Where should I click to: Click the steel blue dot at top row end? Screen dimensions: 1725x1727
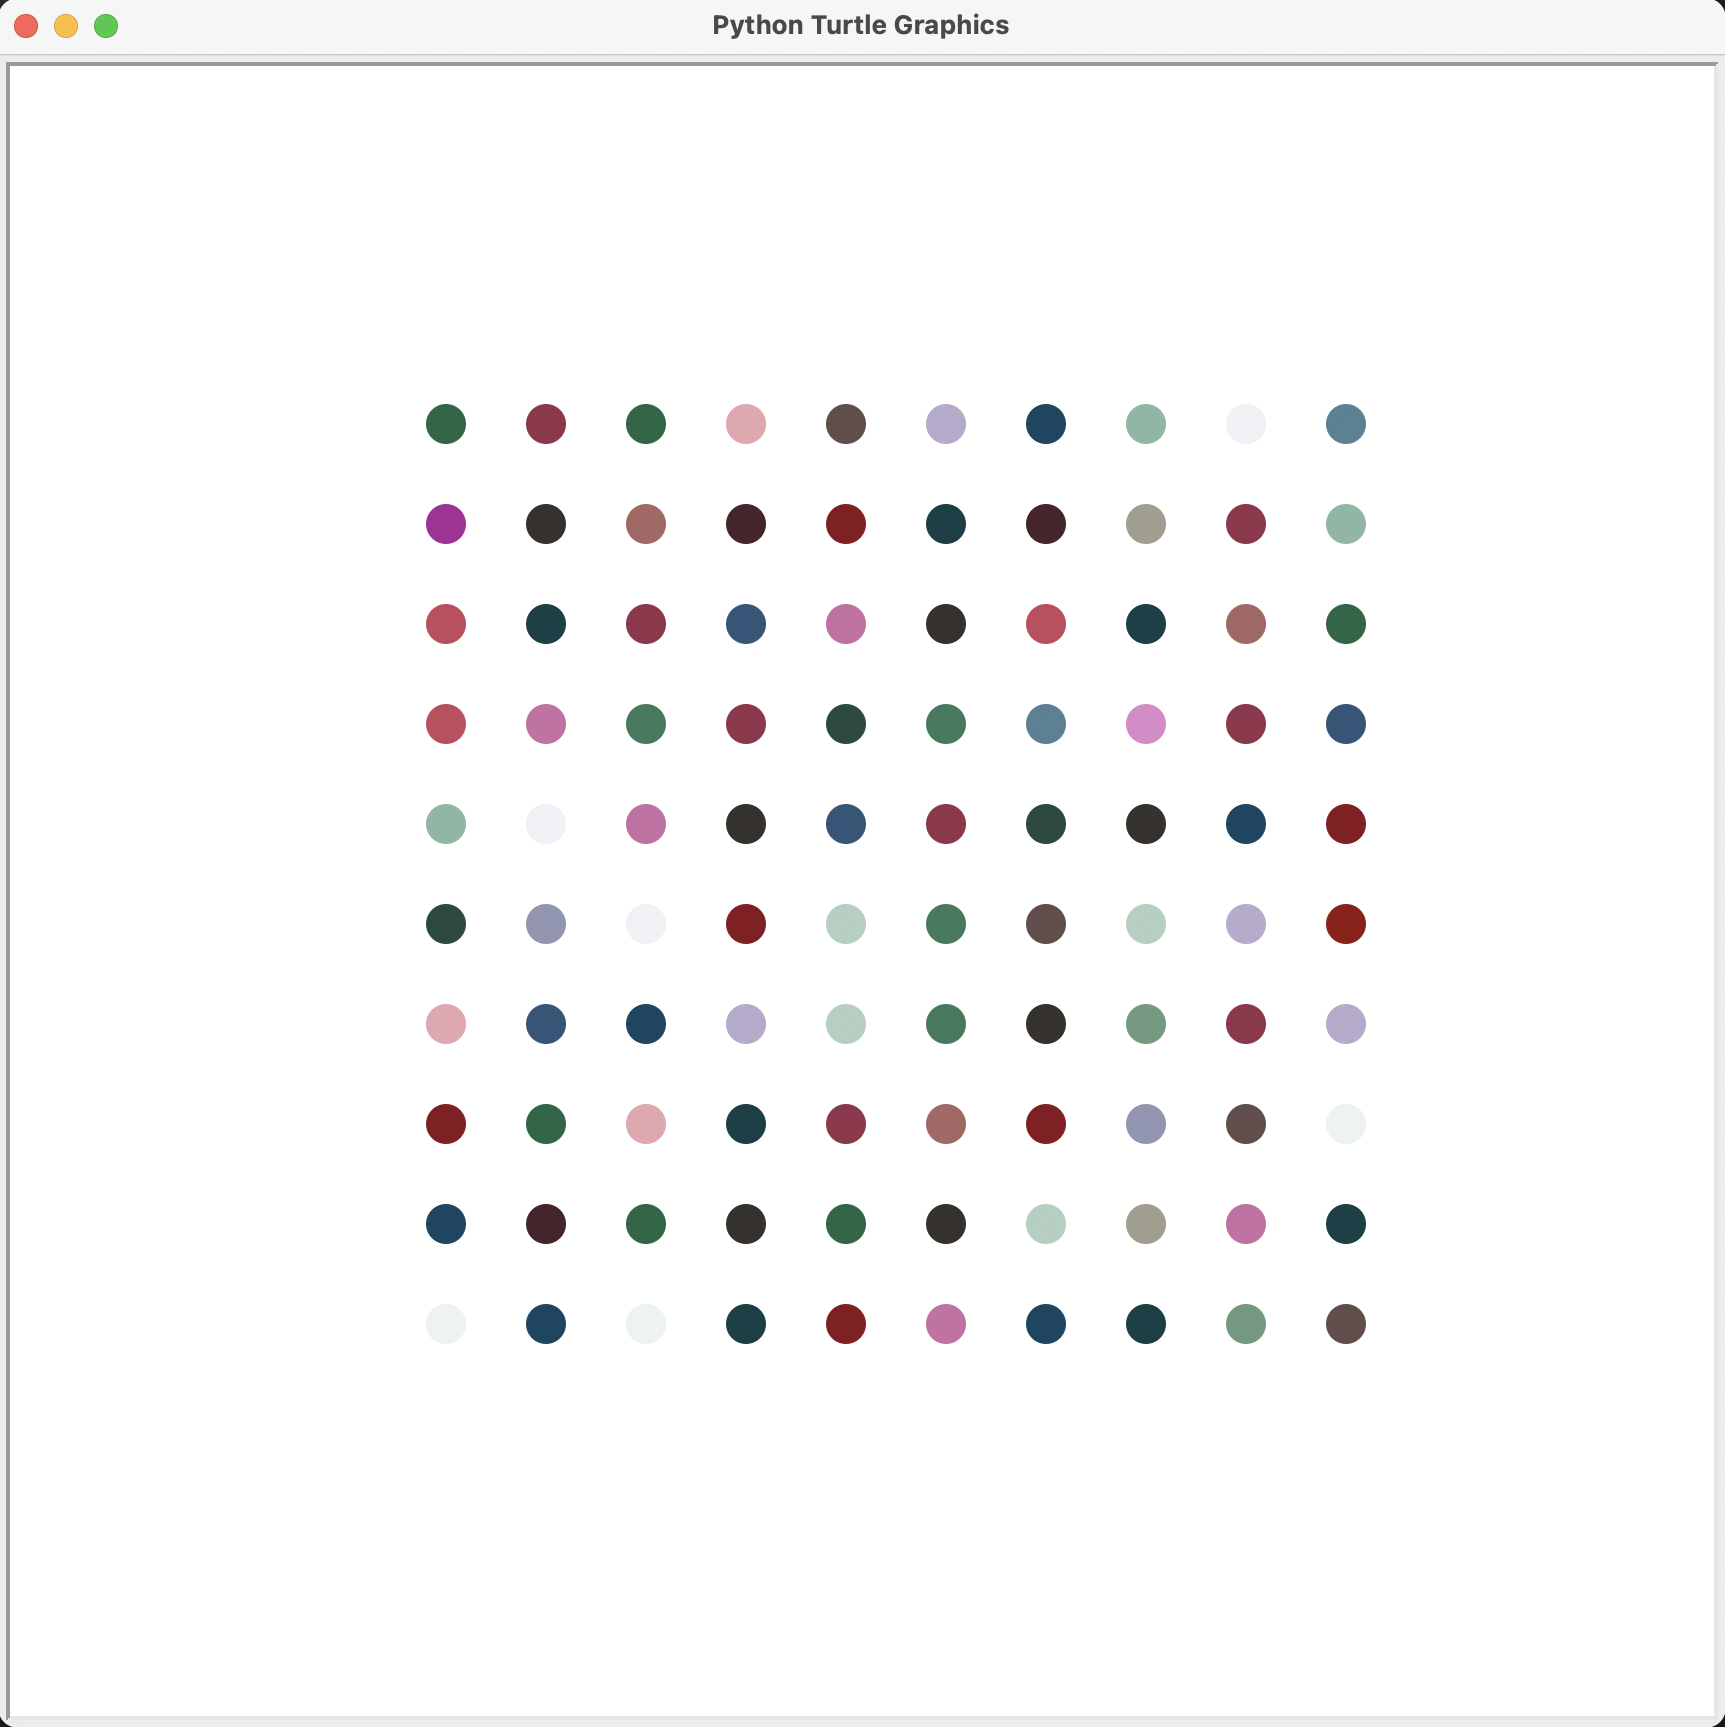pos(1346,424)
